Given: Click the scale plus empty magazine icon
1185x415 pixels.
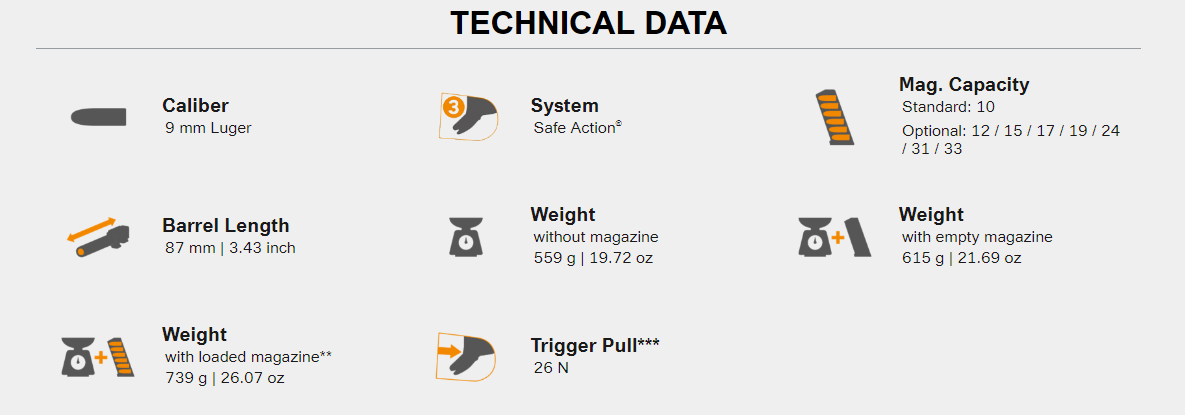Looking at the screenshot, I should pos(835,237).
